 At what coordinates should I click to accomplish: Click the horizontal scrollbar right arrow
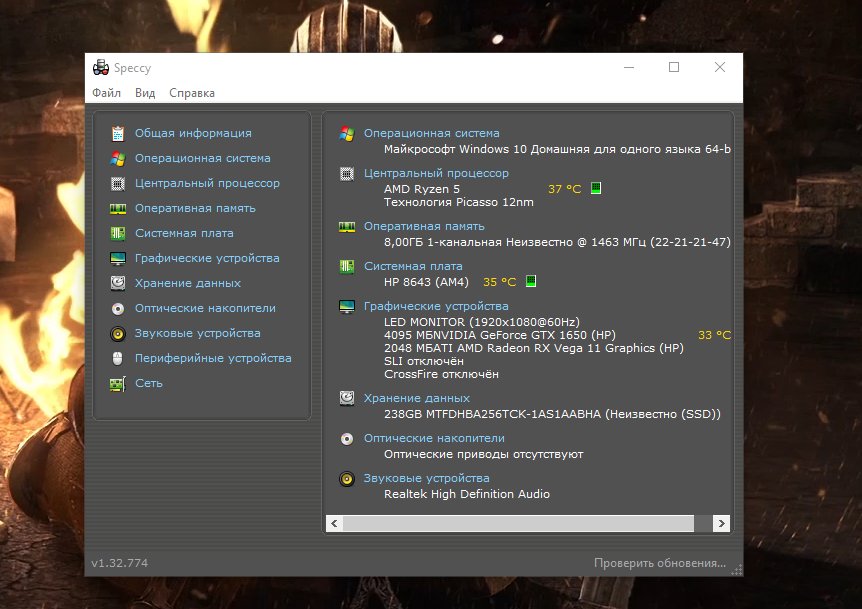(x=721, y=523)
